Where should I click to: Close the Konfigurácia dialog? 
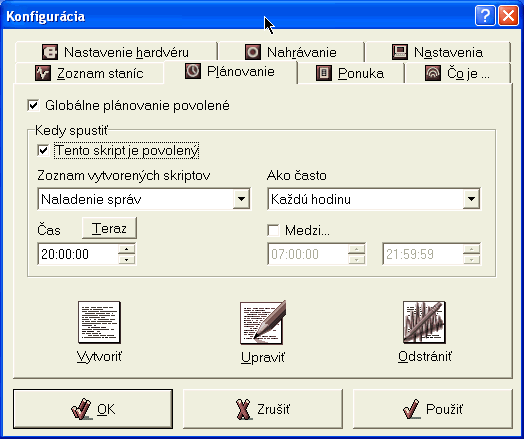pyautogui.click(x=508, y=16)
